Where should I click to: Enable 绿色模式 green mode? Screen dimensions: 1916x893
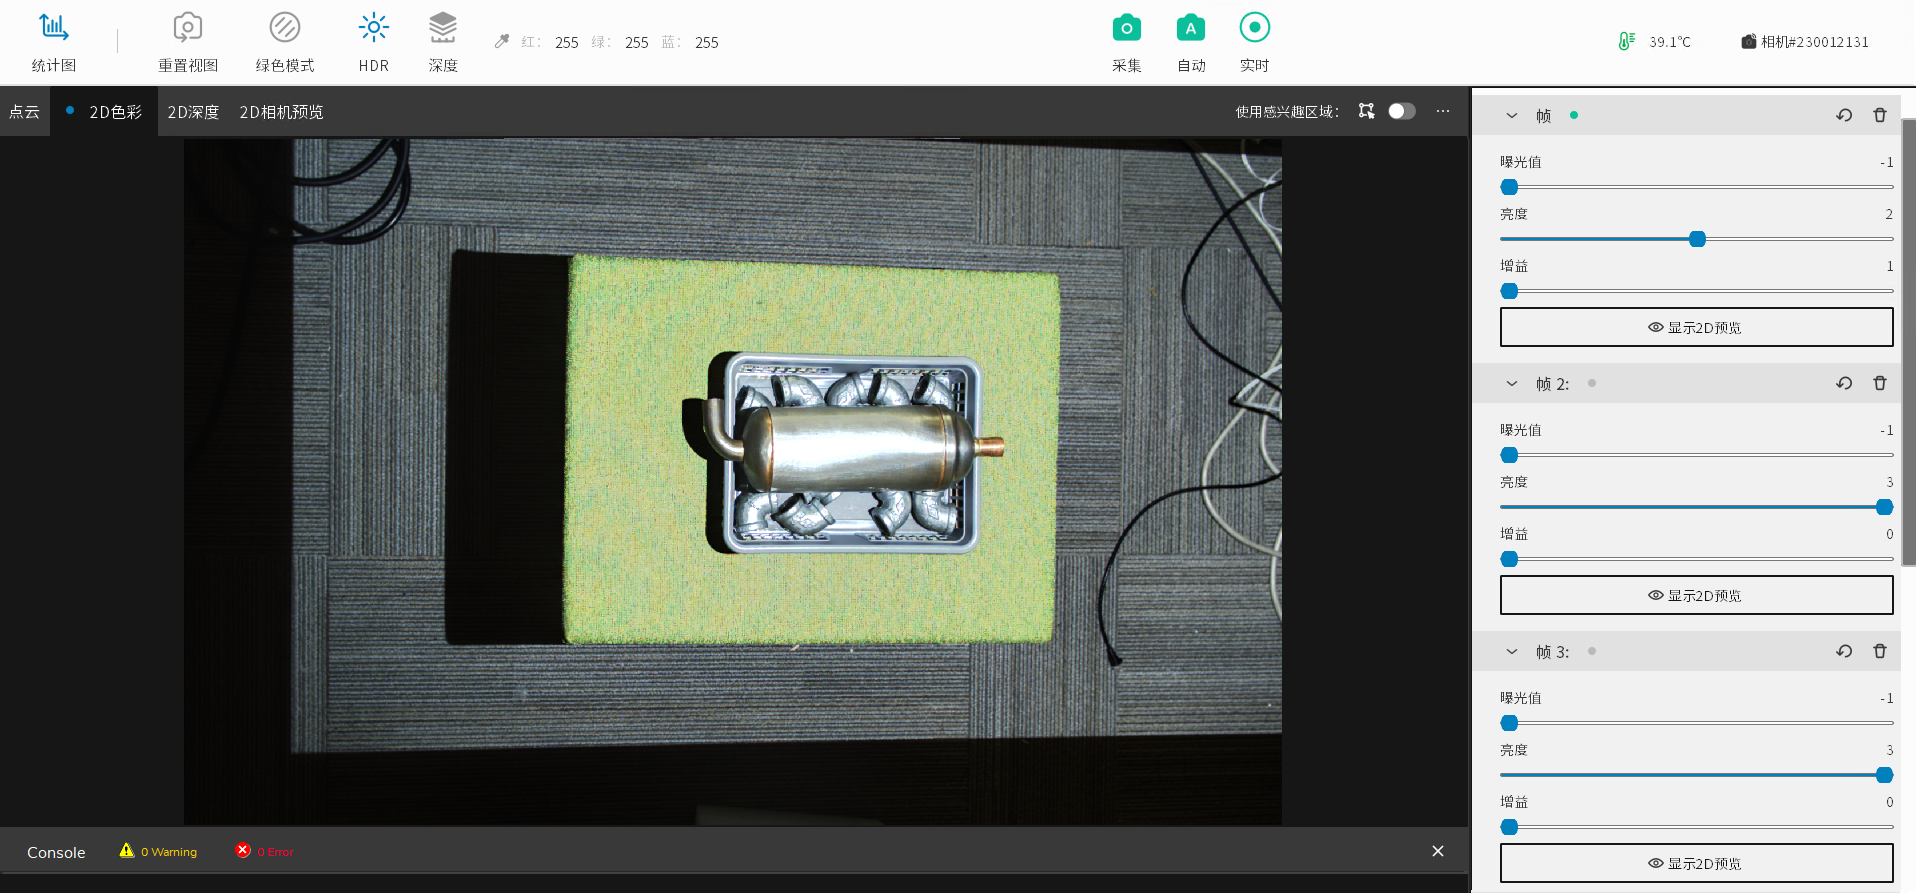tap(284, 29)
